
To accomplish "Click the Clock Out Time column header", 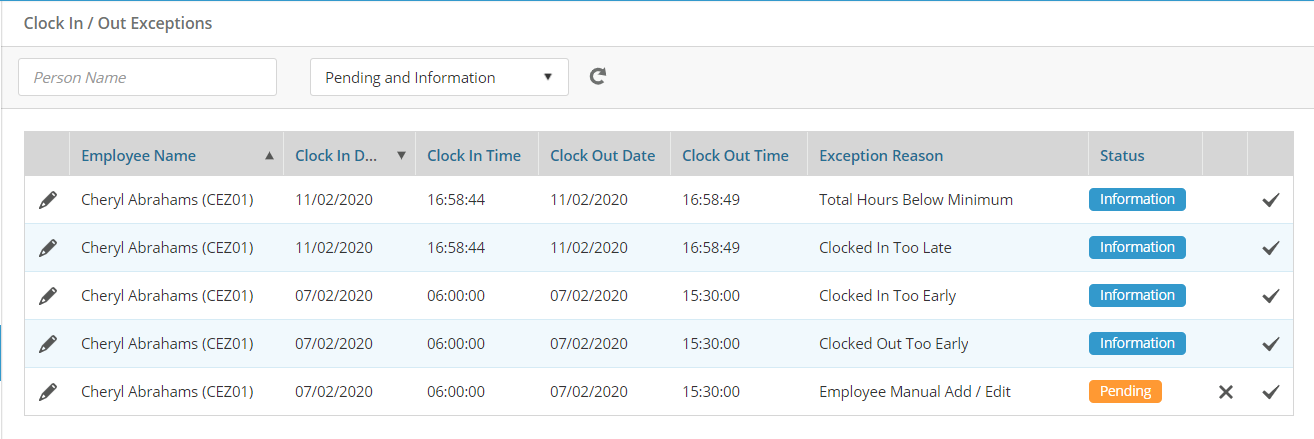I will tap(735, 155).
